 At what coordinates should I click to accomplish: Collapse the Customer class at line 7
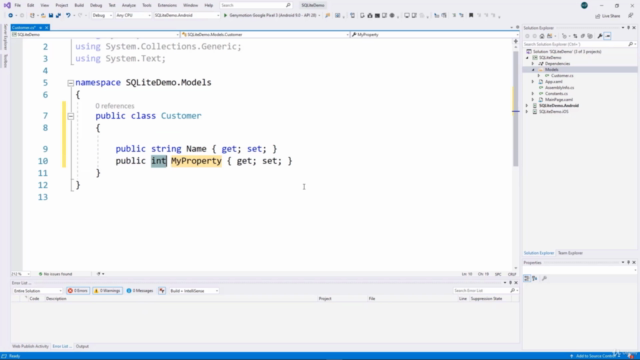coord(71,116)
